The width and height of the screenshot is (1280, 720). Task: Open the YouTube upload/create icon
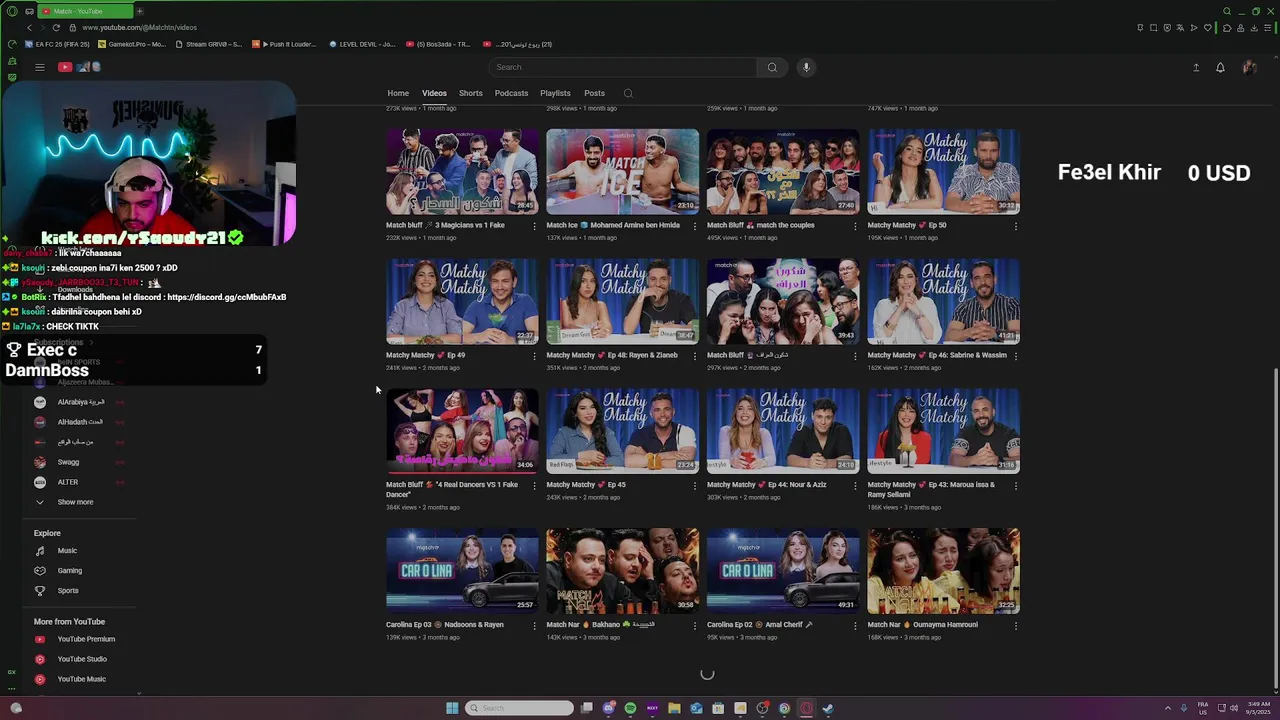[1196, 67]
